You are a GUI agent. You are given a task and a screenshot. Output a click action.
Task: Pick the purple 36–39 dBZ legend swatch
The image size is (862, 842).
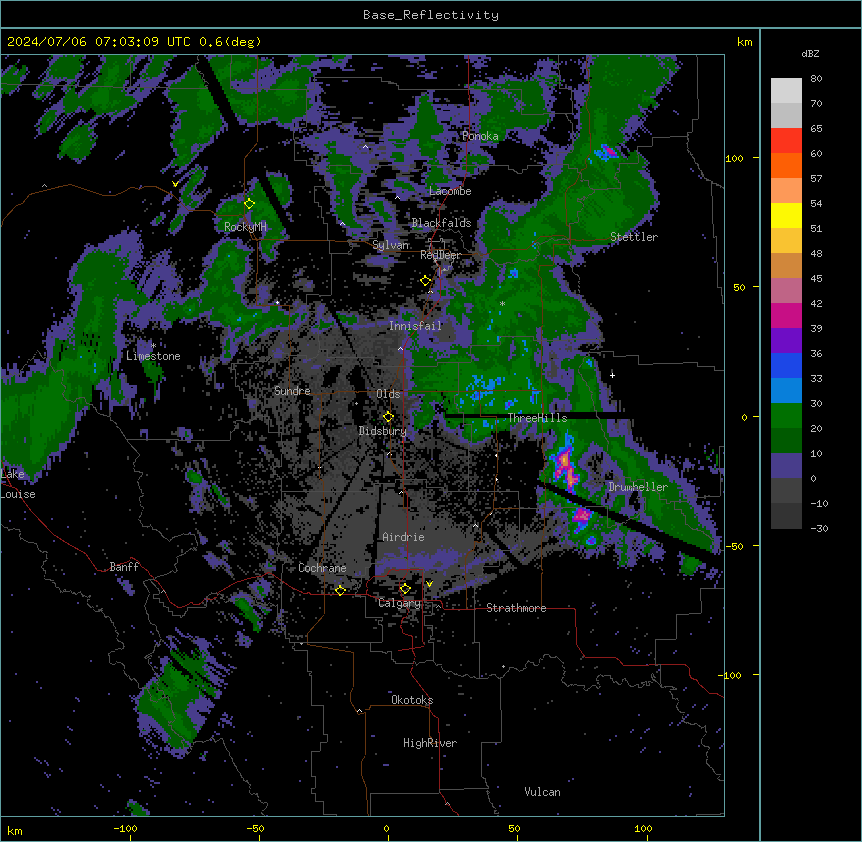(x=786, y=341)
